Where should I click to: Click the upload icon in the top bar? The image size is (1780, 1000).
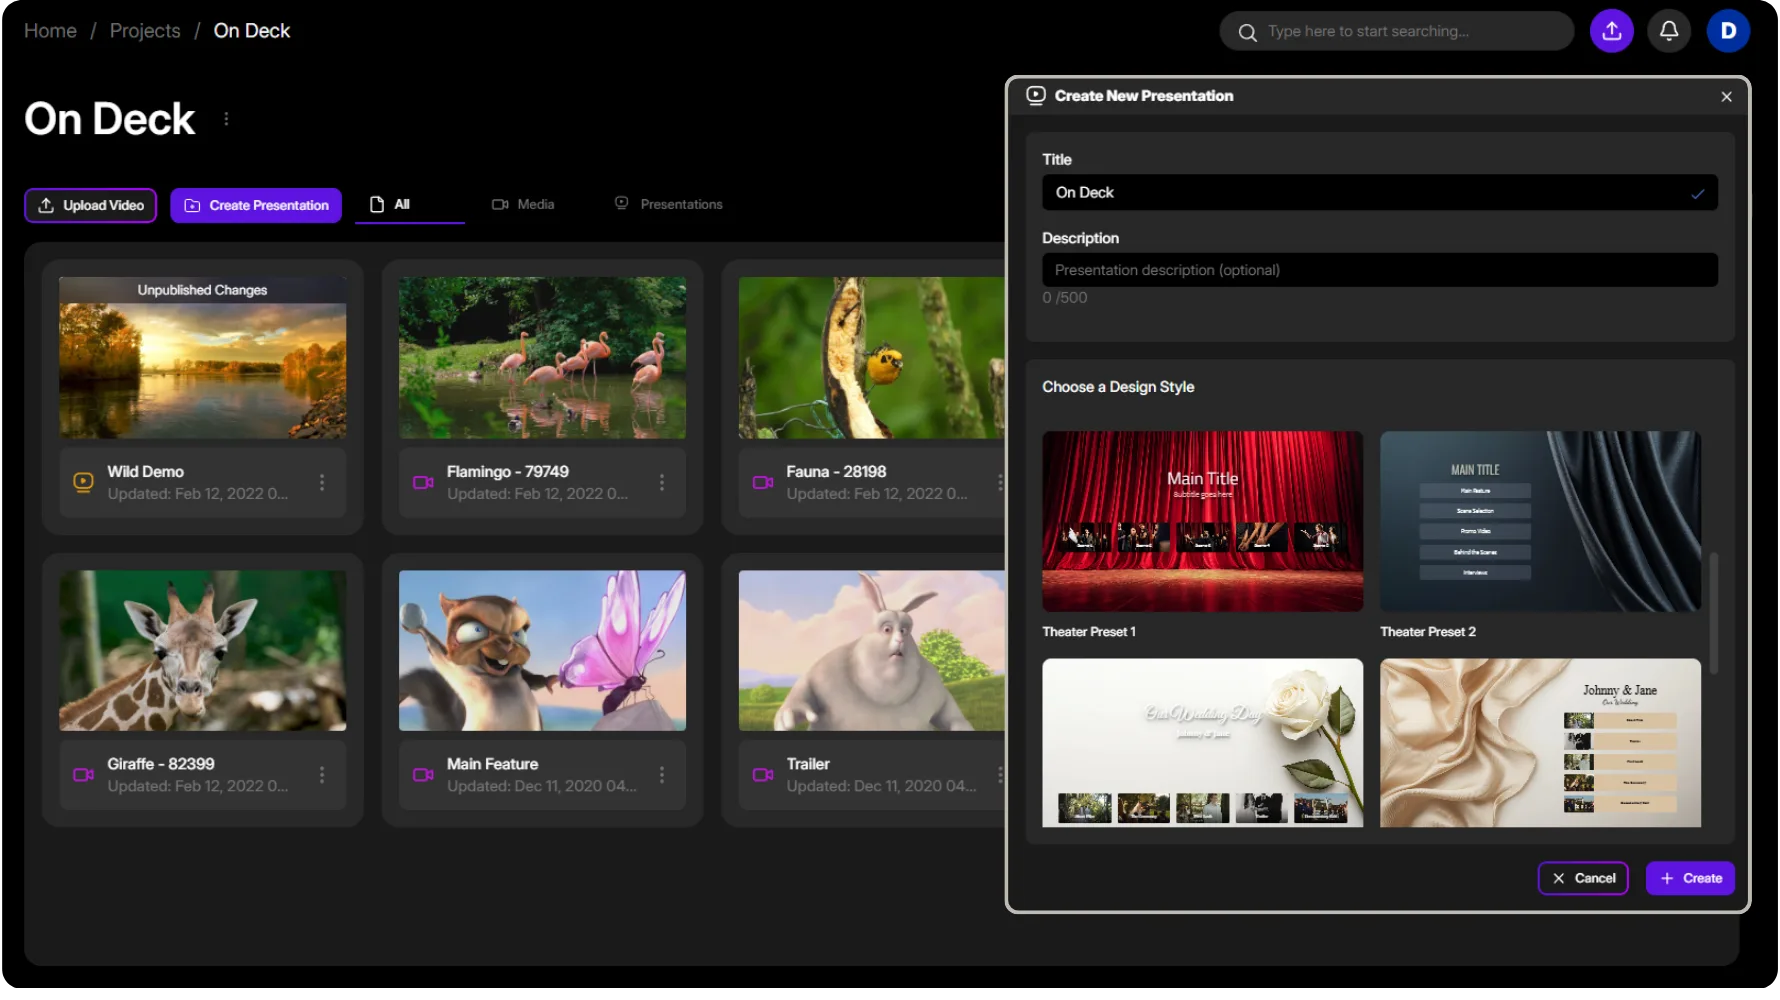tap(1611, 31)
